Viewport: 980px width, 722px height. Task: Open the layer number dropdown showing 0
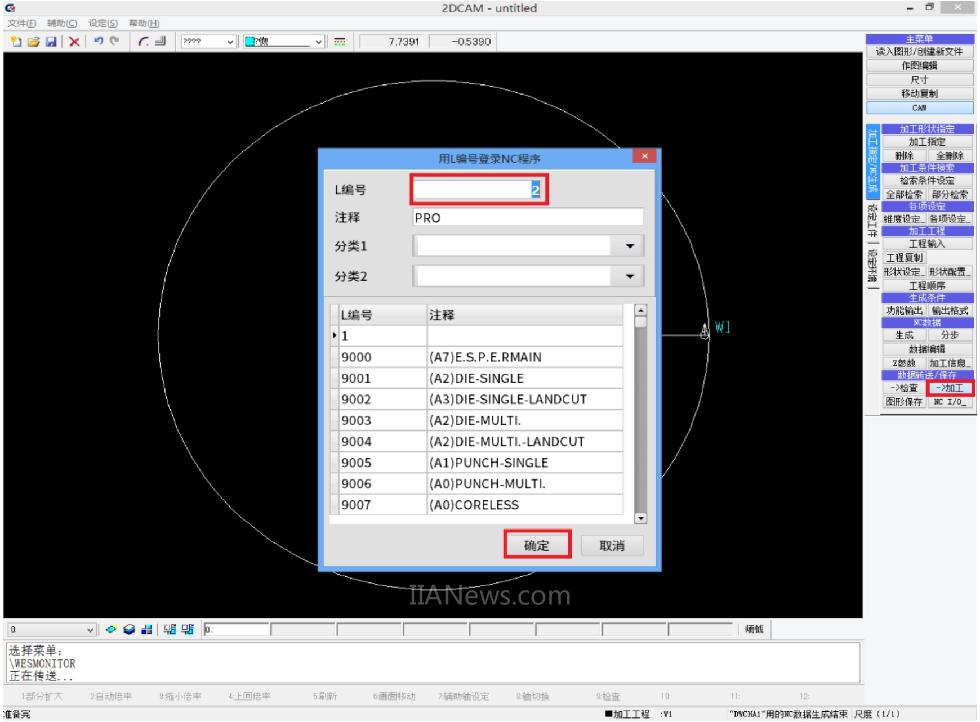click(92, 630)
